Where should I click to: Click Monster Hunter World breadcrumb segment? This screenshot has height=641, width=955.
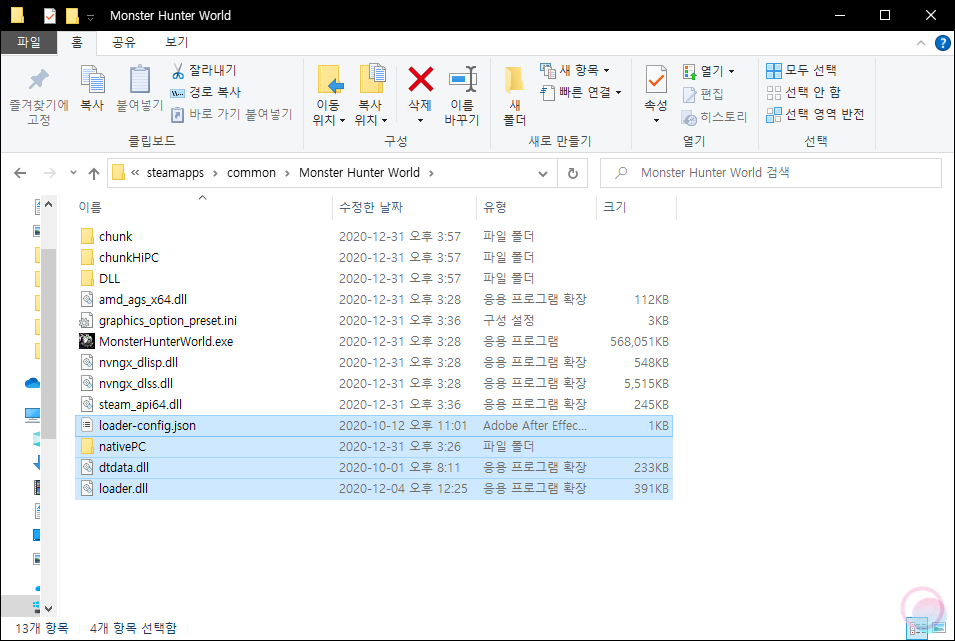click(359, 173)
